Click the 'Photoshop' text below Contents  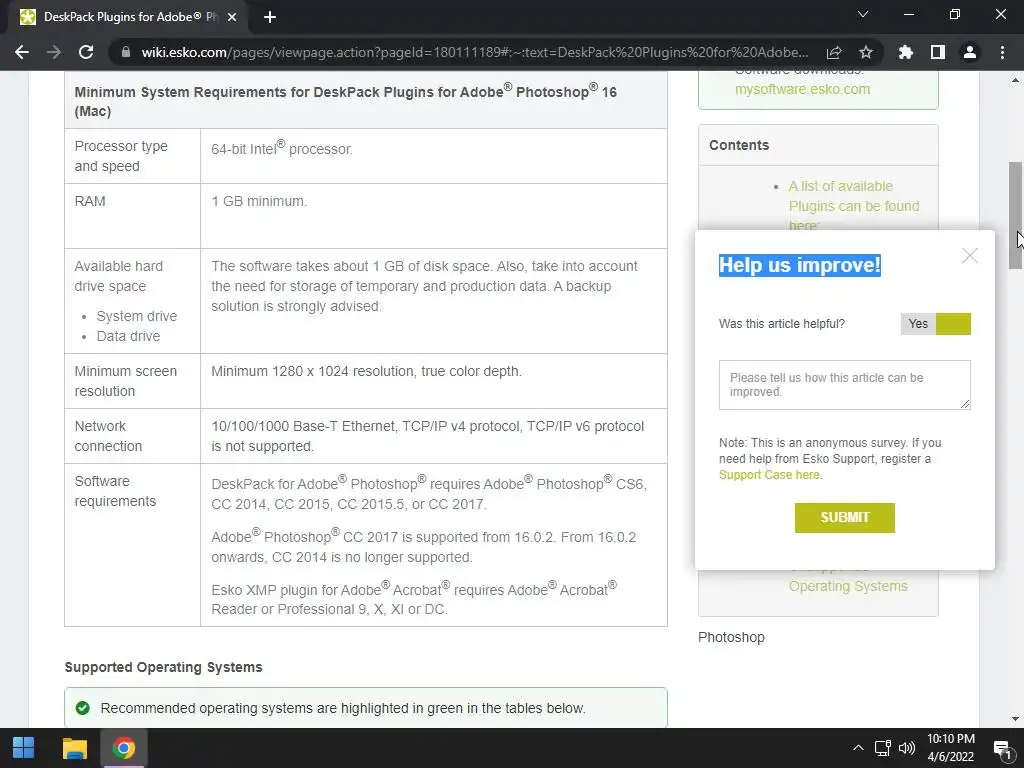click(x=731, y=637)
